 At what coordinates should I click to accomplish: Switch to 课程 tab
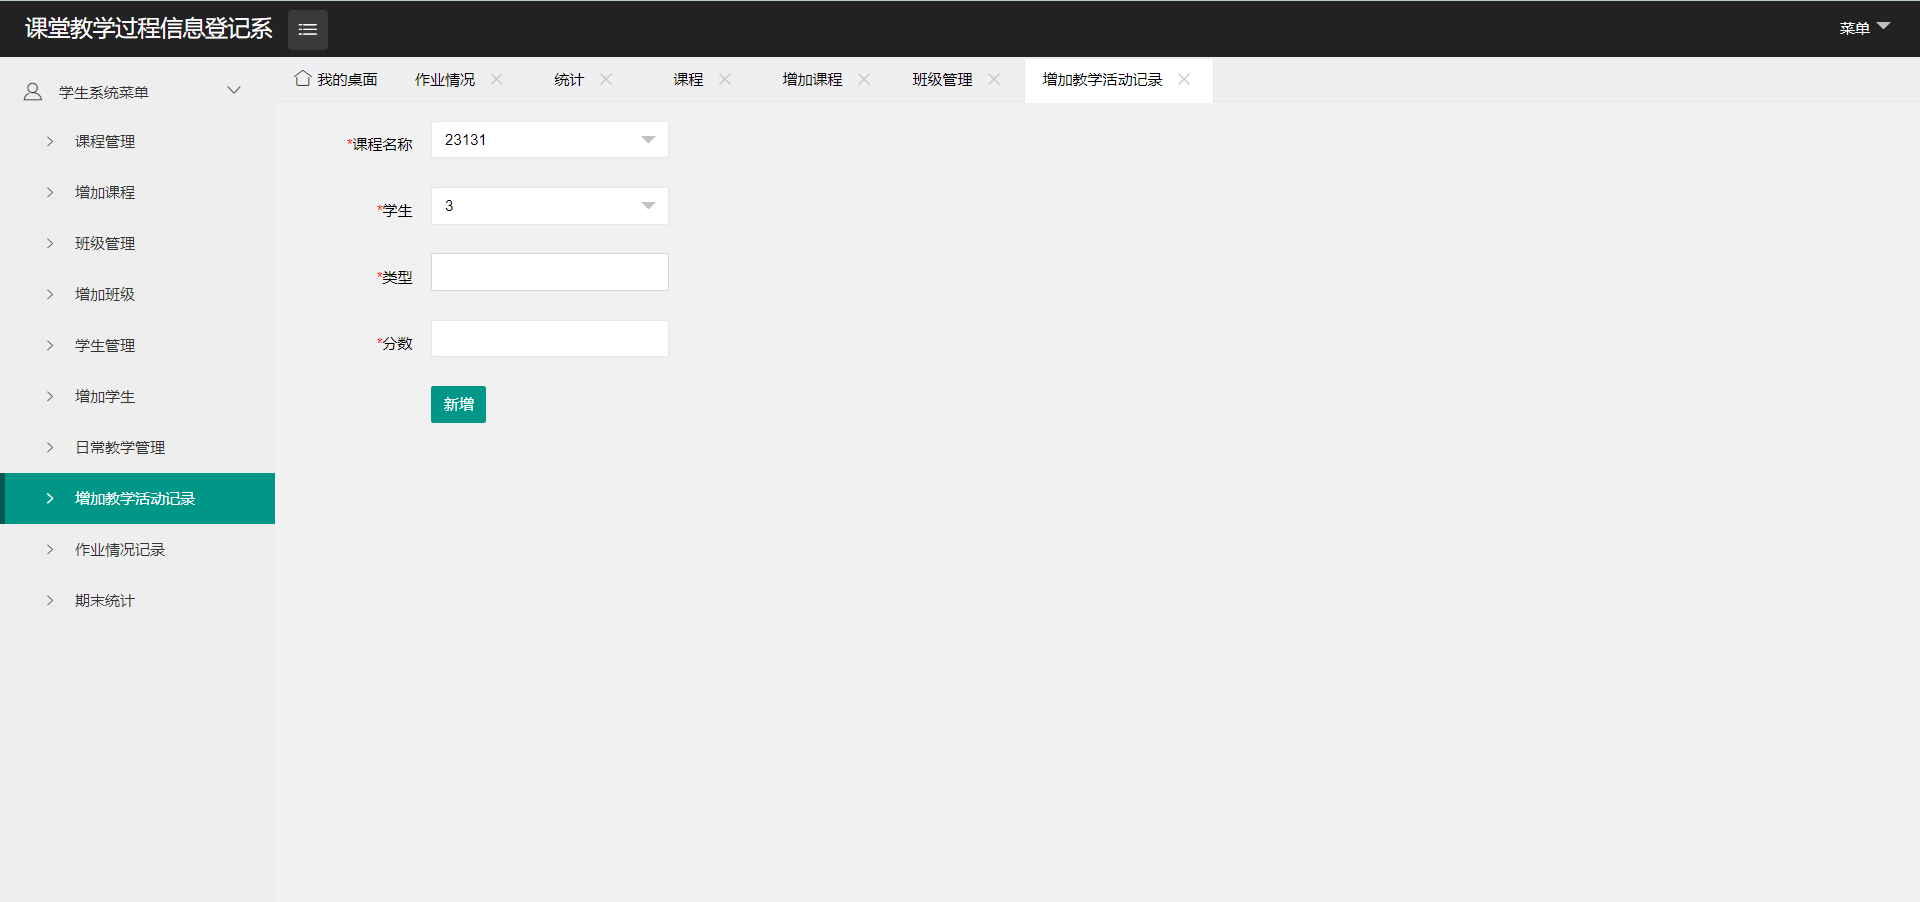click(688, 80)
